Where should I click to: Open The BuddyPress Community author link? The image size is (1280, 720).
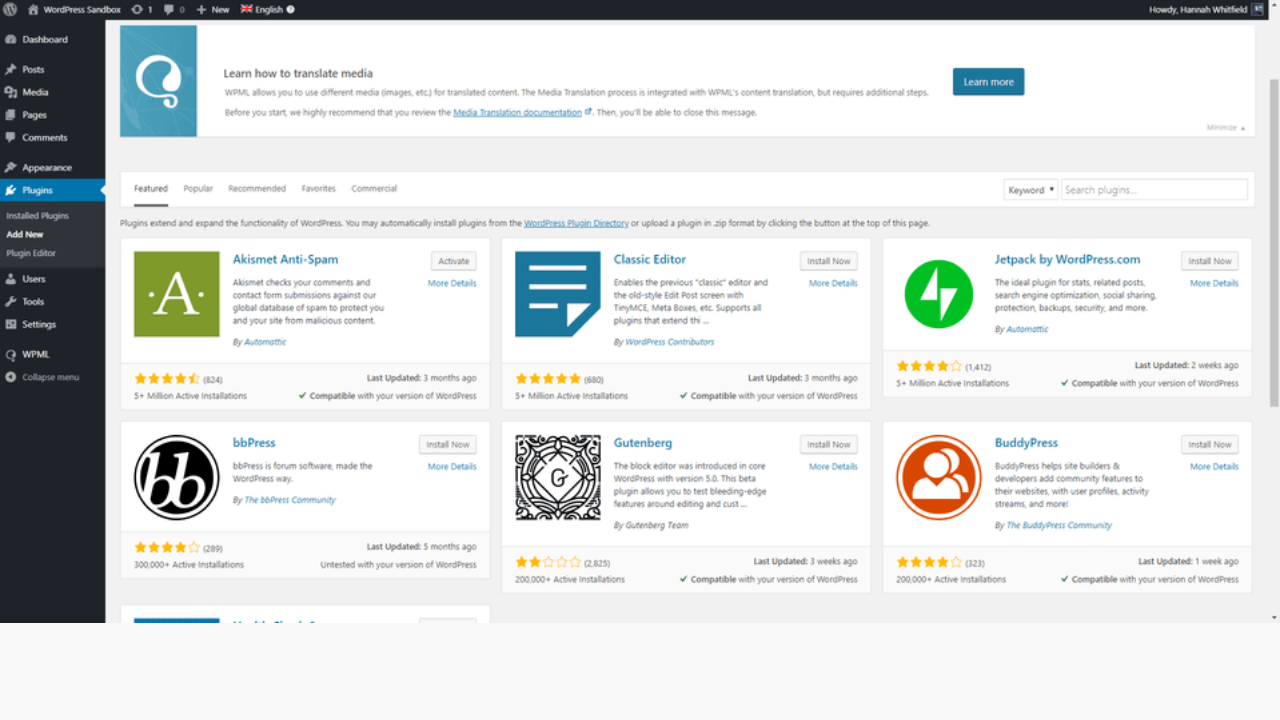pyautogui.click(x=1059, y=525)
